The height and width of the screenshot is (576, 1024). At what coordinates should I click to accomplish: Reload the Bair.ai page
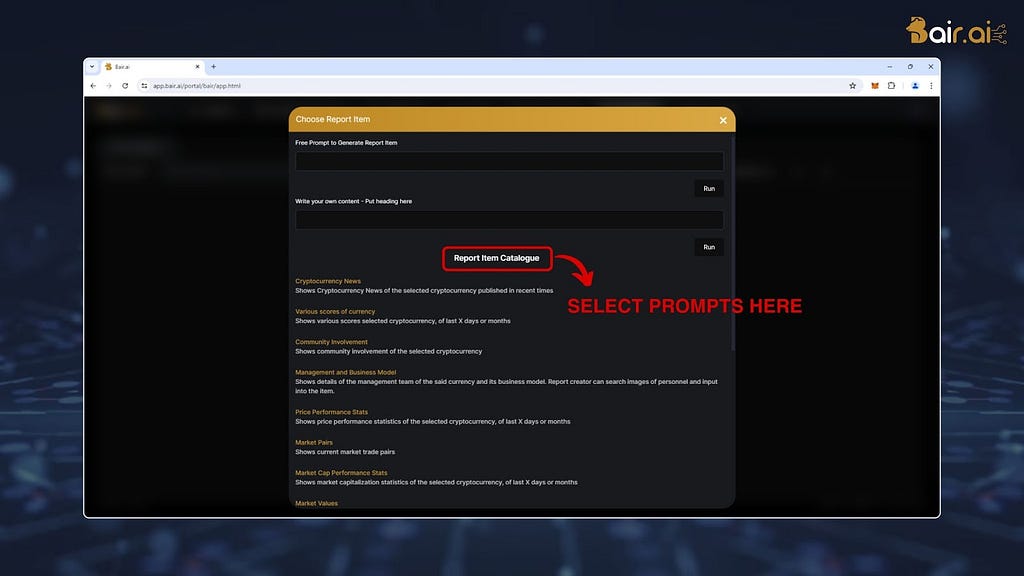125,86
